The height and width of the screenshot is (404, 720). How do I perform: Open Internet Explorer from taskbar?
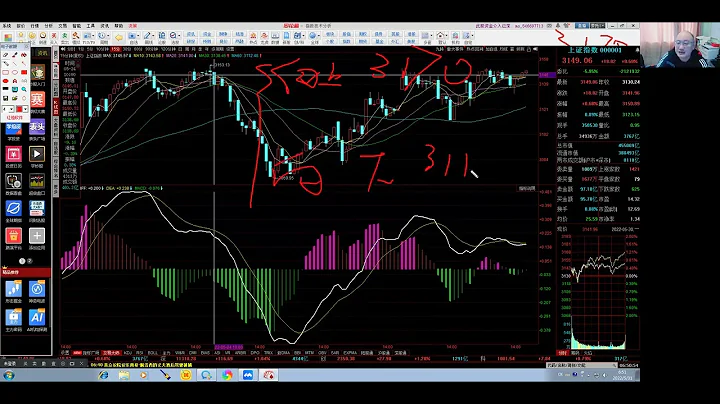(104, 375)
